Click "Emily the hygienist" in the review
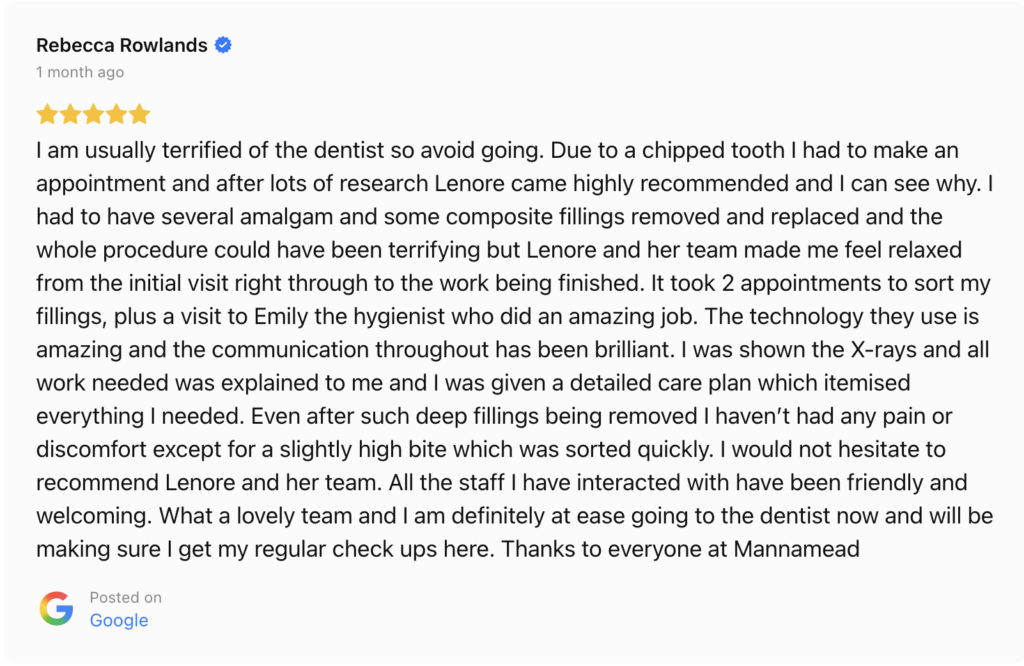1024x666 pixels. [x=335, y=317]
